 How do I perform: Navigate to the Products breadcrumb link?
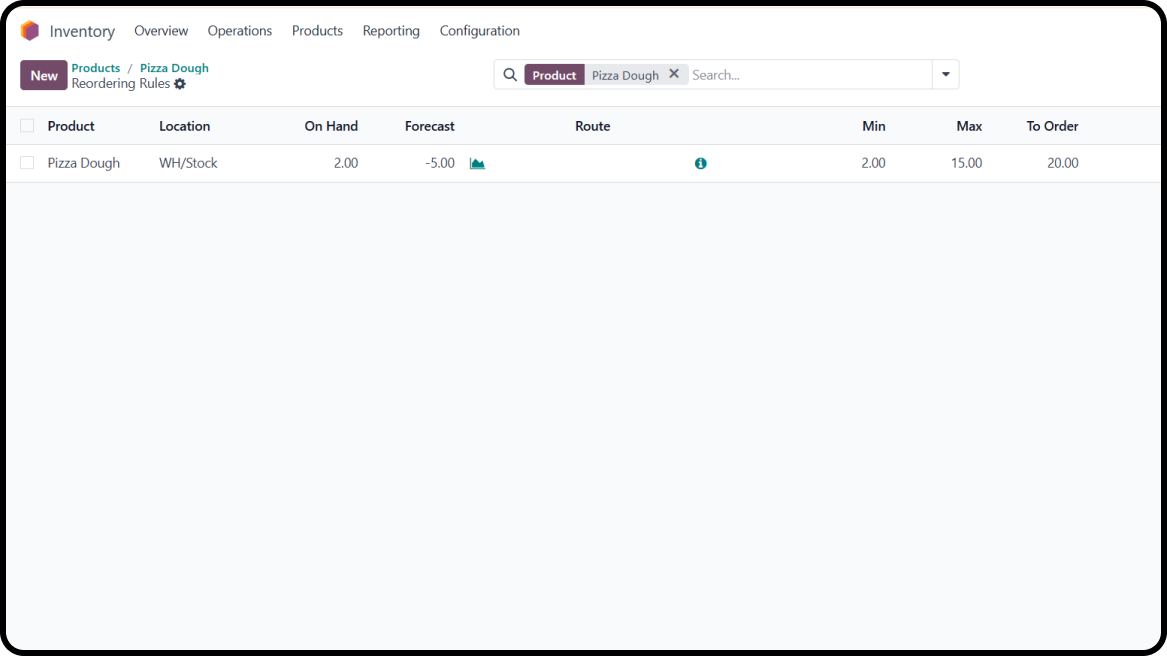[96, 68]
